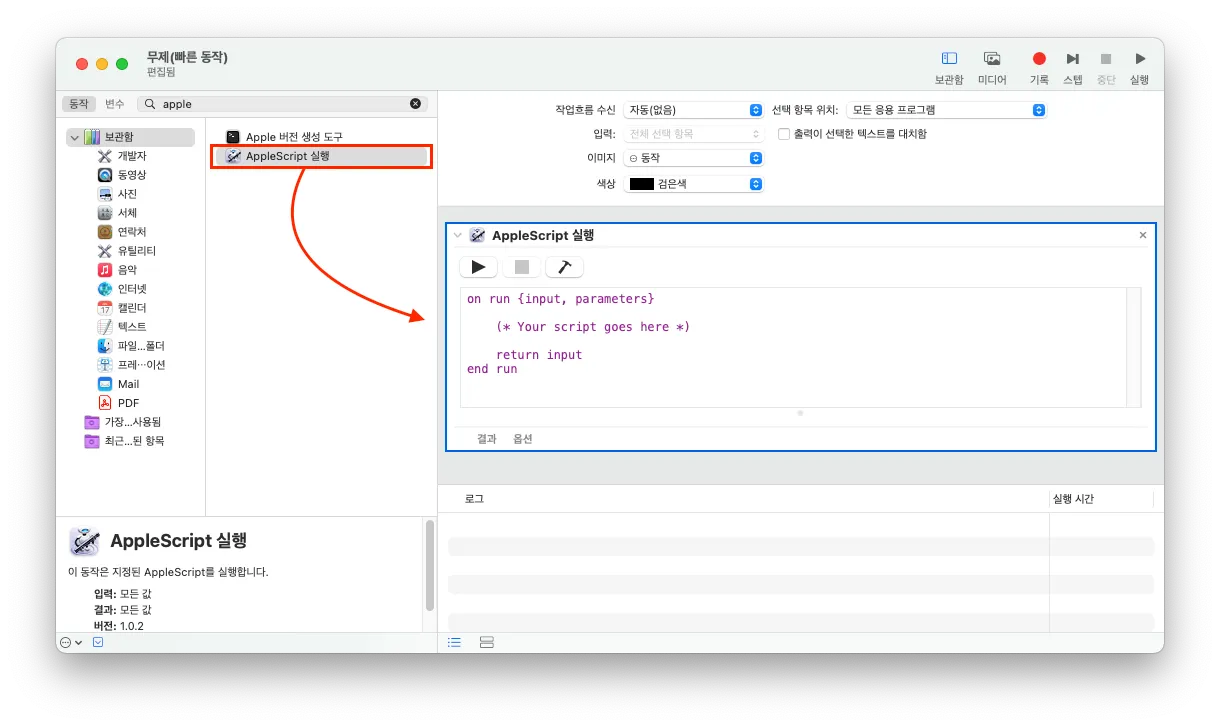
Task: Remove the AppleScript 실행 action with x
Action: tap(1143, 235)
